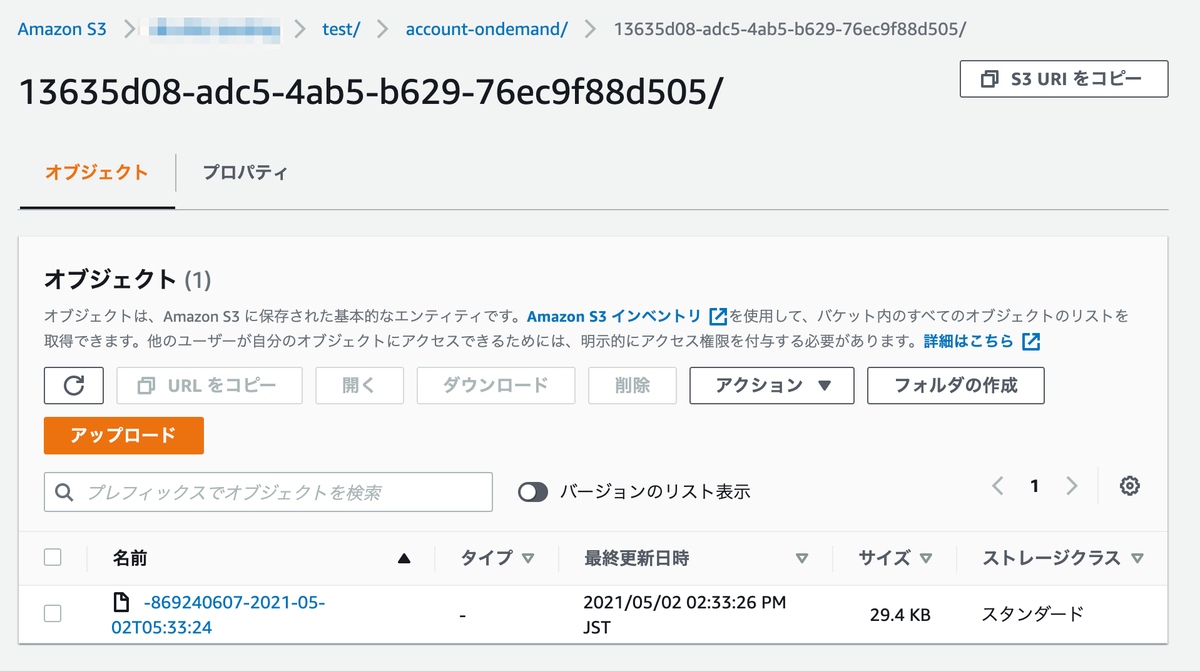Image resolution: width=1200 pixels, height=671 pixels.
Task: Sort by サイズ column arrow
Action: [926, 559]
